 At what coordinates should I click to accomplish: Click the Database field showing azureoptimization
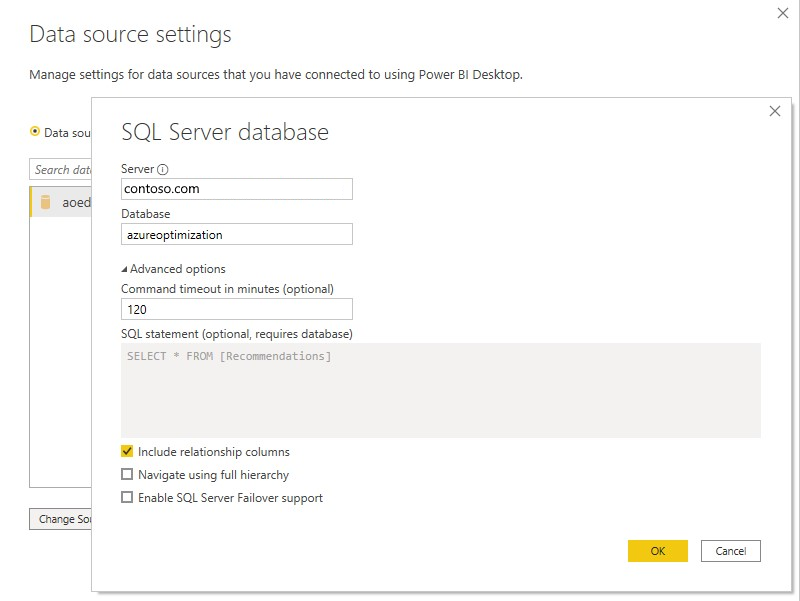[x=237, y=234]
